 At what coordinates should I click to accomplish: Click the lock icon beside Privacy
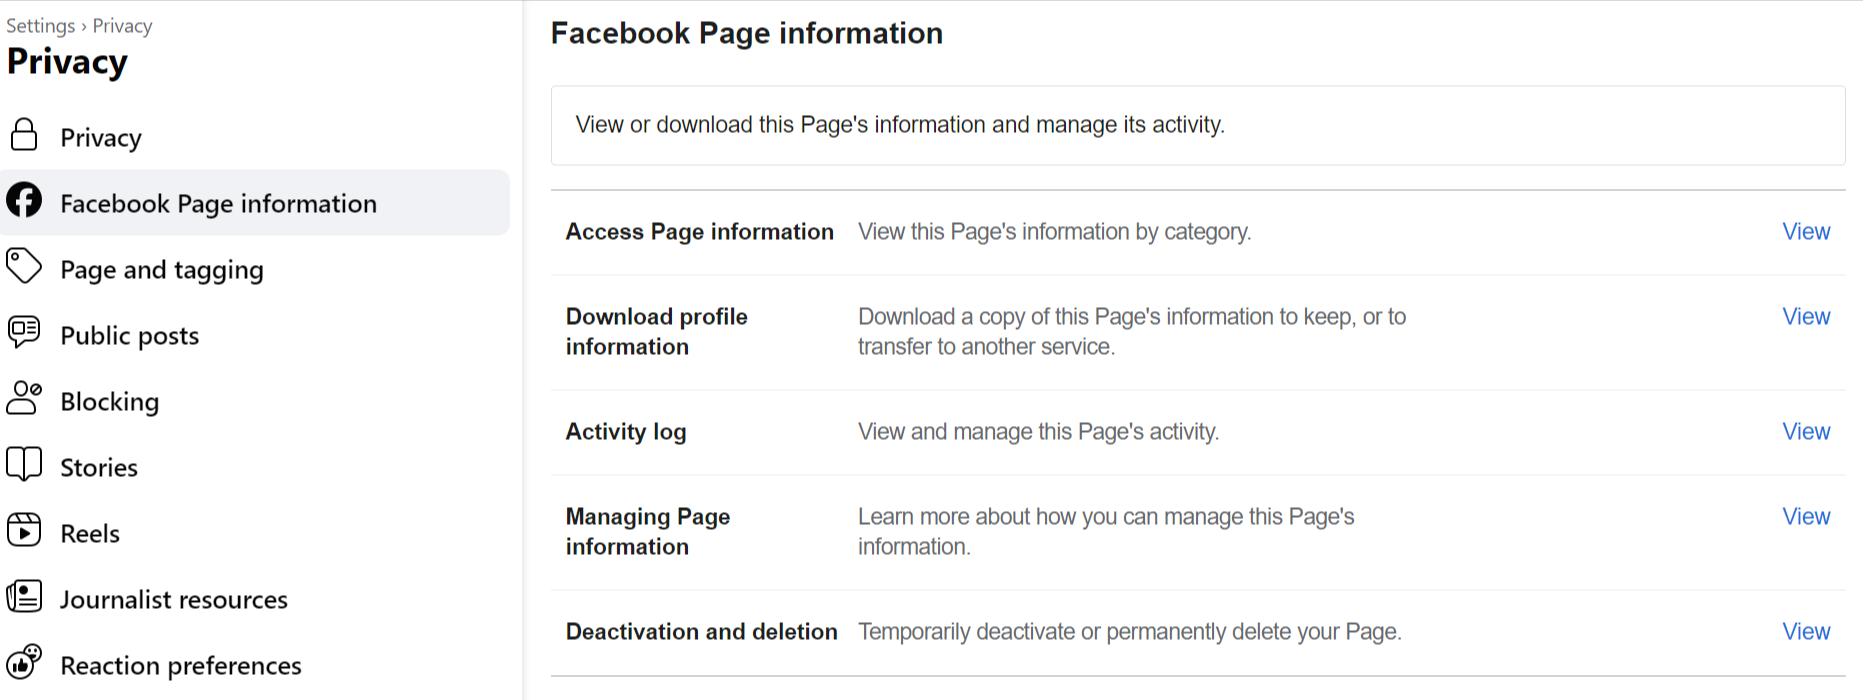click(24, 135)
